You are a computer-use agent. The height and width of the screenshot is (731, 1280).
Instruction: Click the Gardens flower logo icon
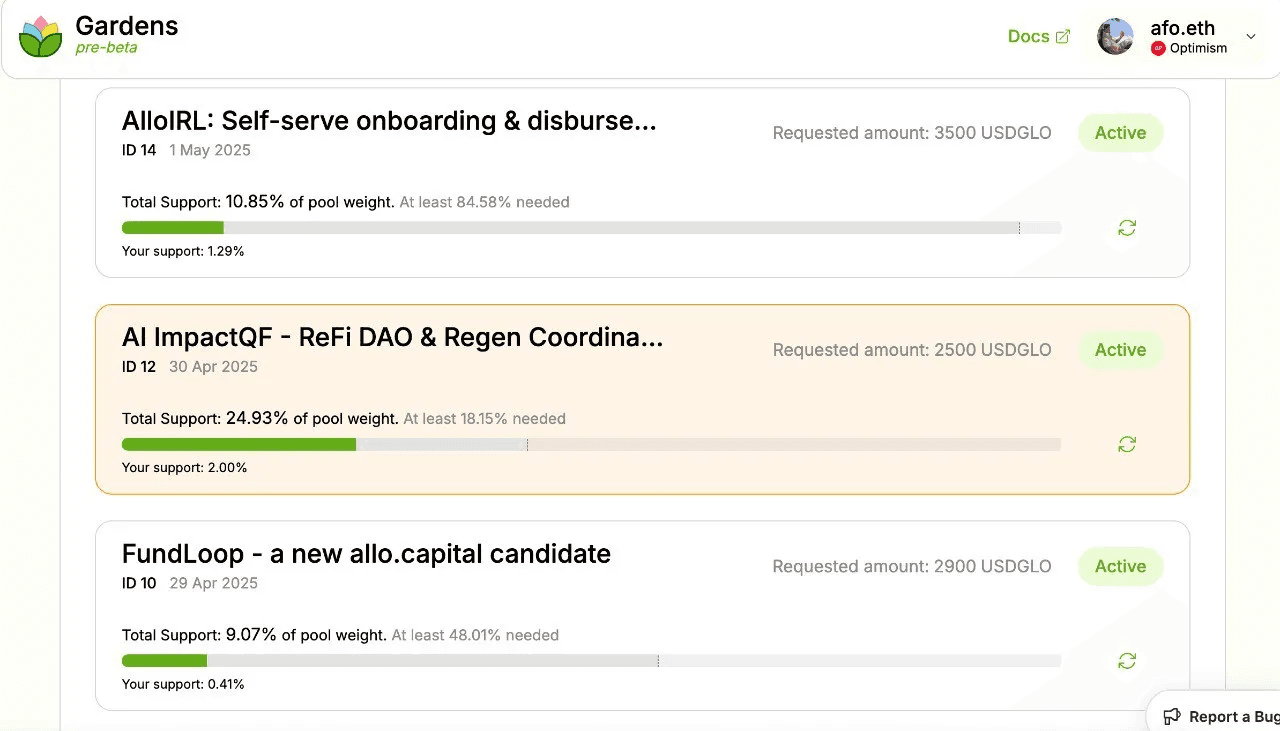(40, 36)
